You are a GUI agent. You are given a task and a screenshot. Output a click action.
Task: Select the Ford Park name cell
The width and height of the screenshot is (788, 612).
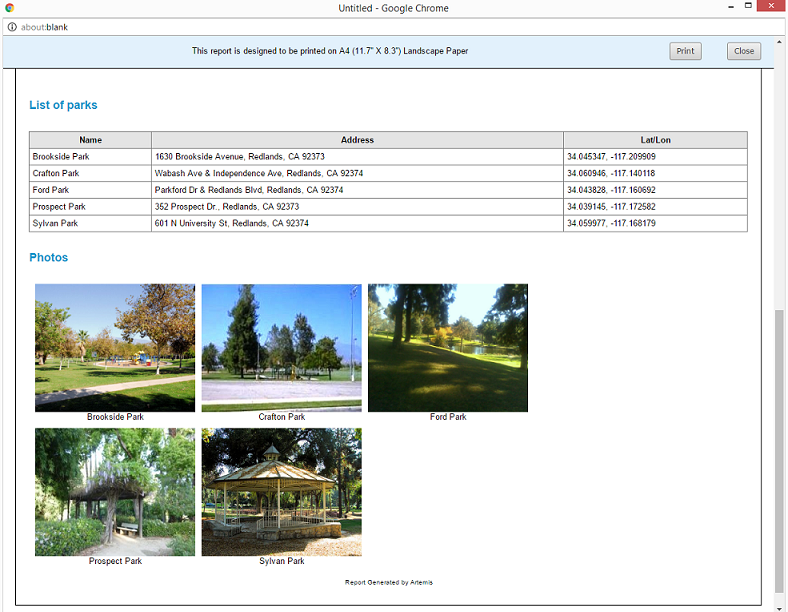tap(90, 190)
